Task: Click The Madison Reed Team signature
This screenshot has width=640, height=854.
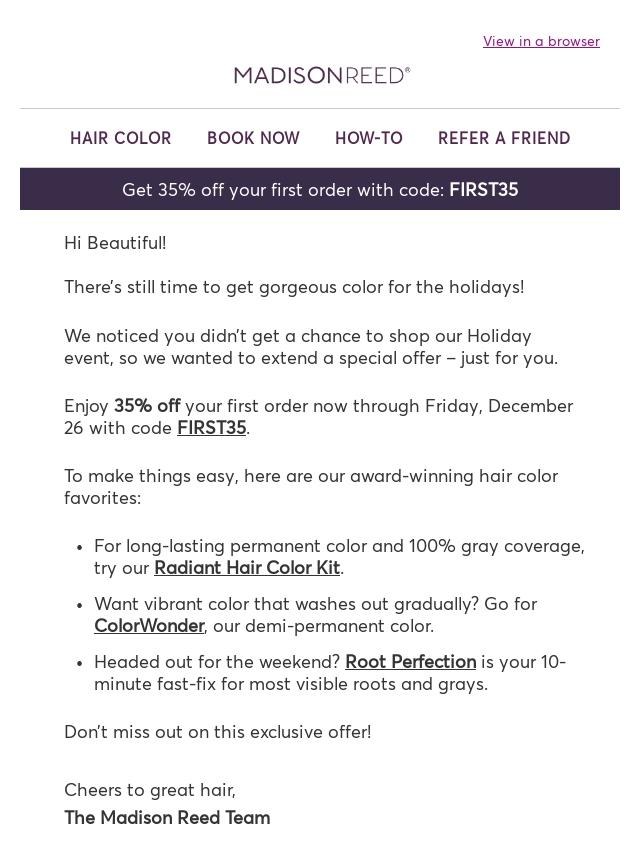Action: 167,818
